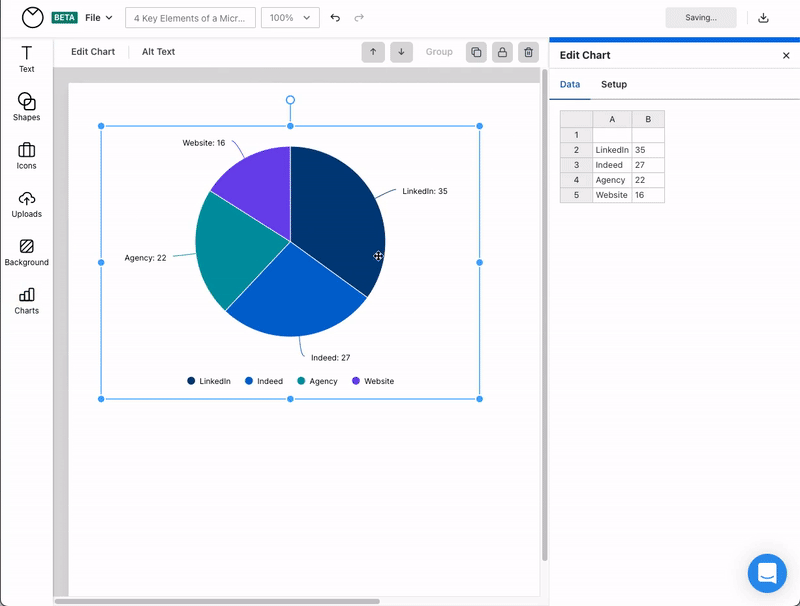The height and width of the screenshot is (606, 800).
Task: Undo the last action
Action: 334,17
